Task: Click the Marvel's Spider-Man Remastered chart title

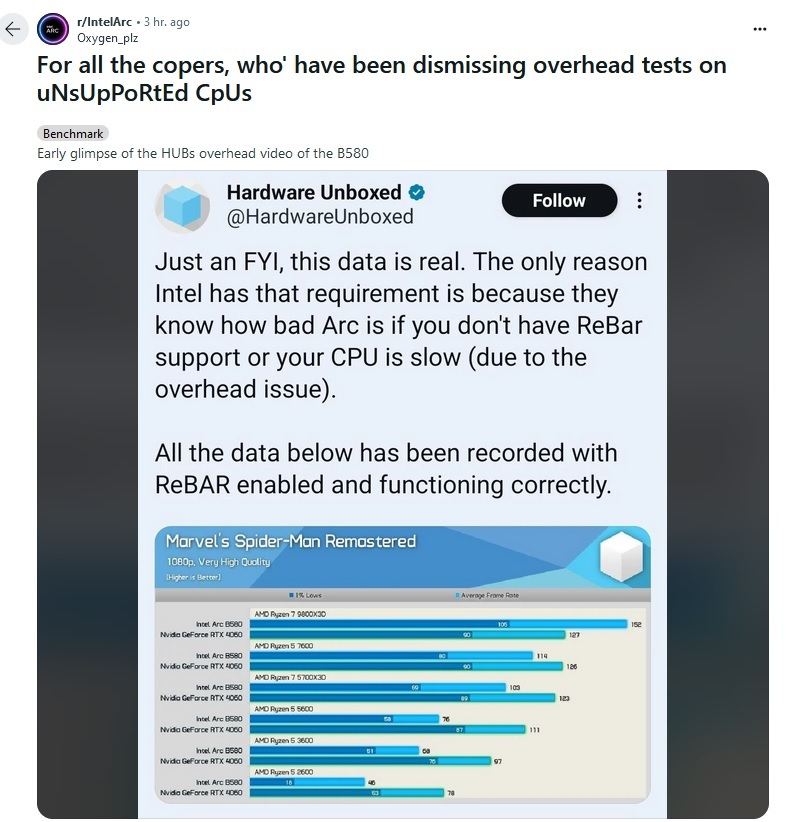Action: coord(291,541)
